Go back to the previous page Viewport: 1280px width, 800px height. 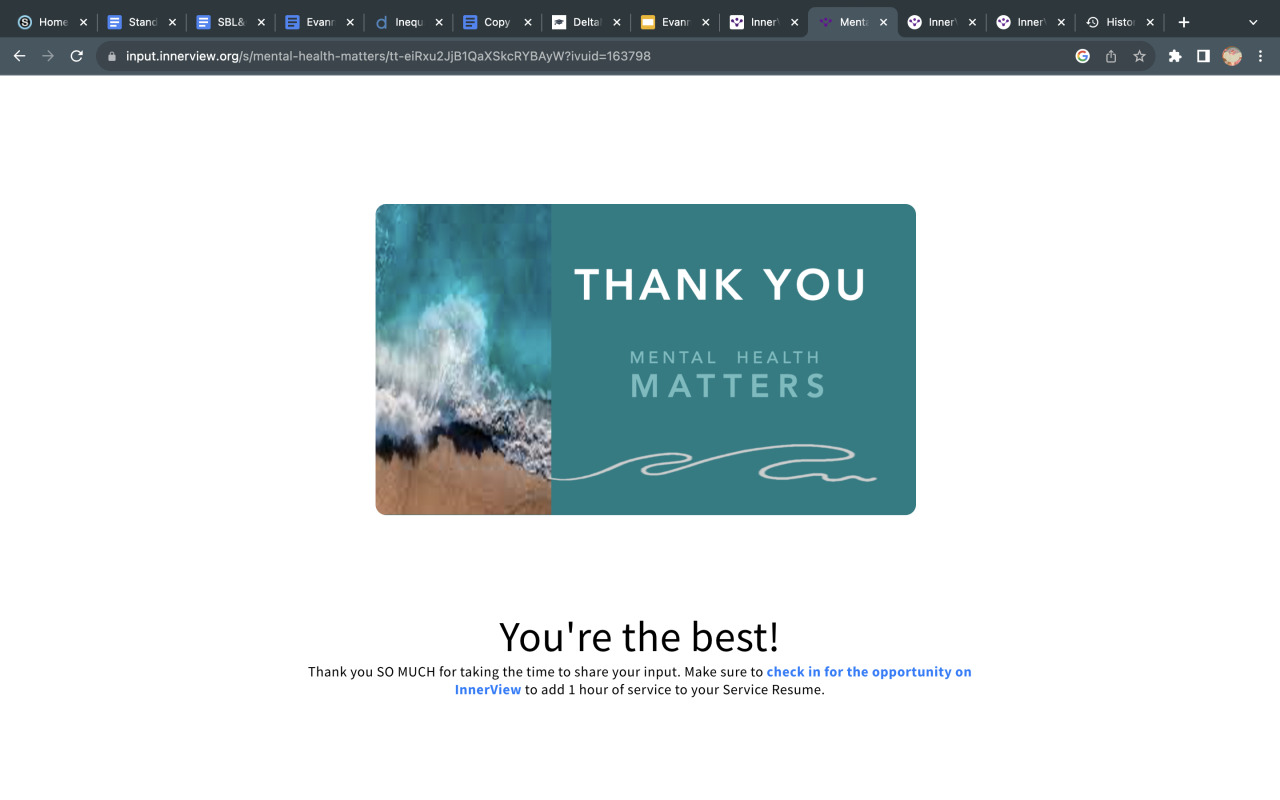point(19,56)
